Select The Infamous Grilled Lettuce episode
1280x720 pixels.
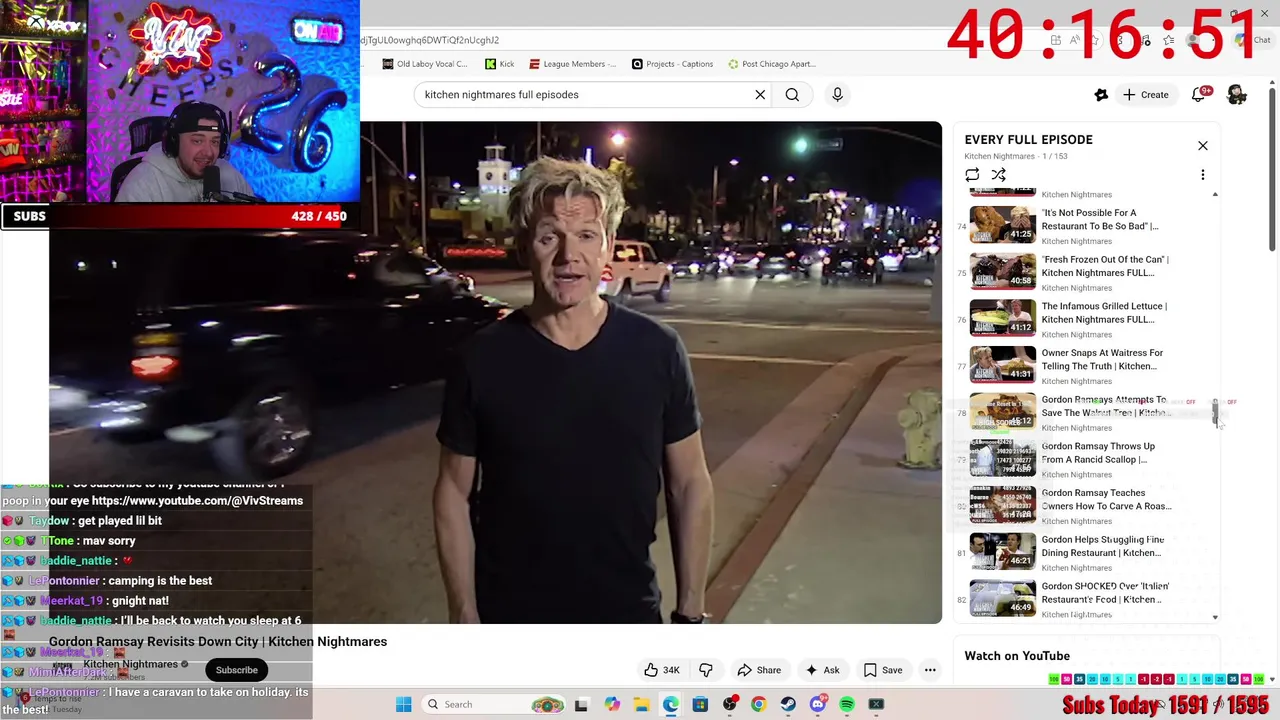[1087, 319]
